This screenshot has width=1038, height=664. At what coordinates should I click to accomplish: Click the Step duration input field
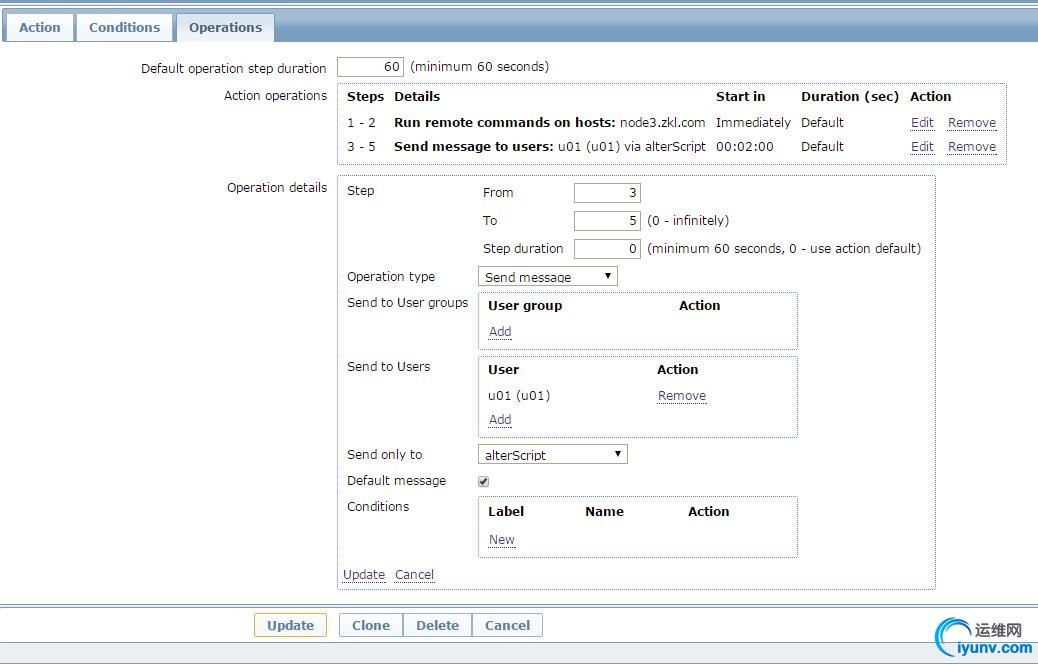click(x=607, y=249)
